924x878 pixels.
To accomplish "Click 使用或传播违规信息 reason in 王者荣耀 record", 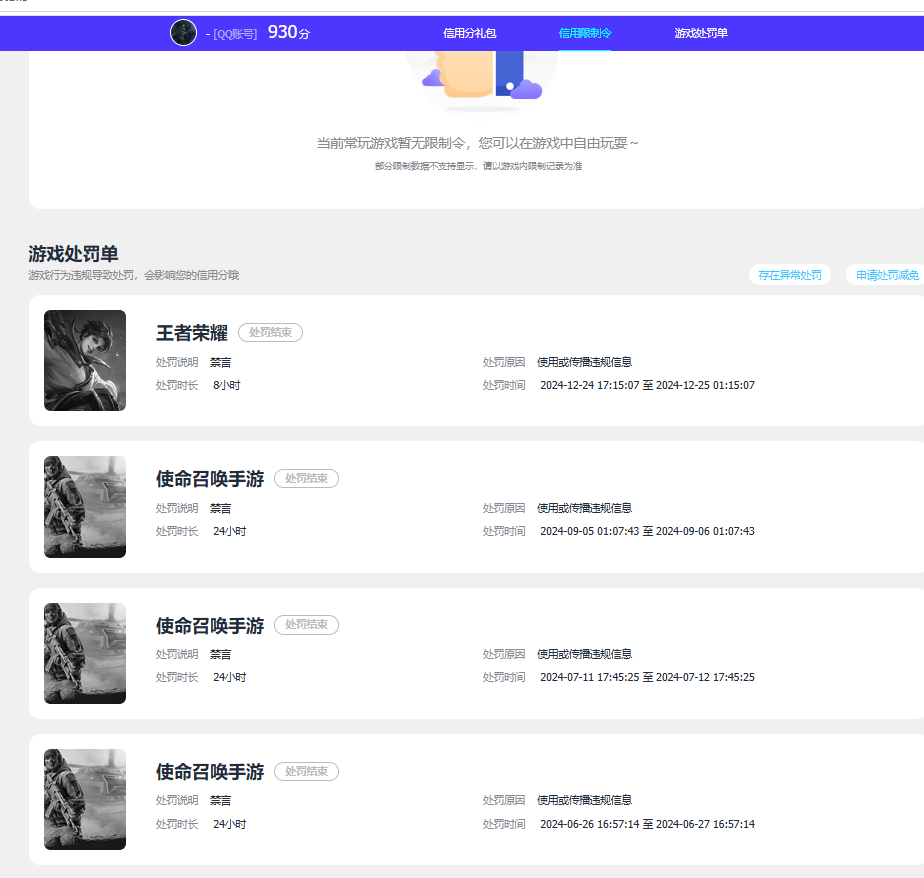I will click(x=585, y=362).
